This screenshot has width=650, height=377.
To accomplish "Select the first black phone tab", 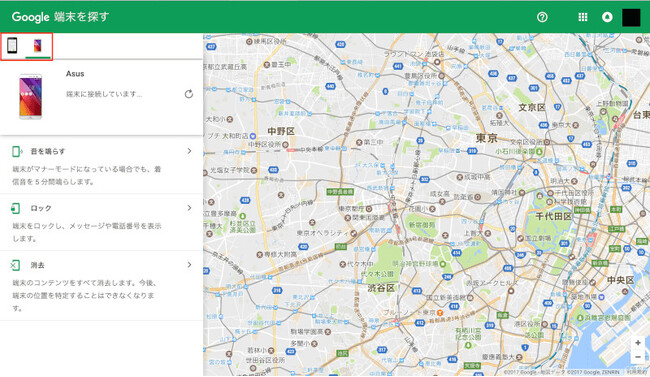I will tap(12, 45).
